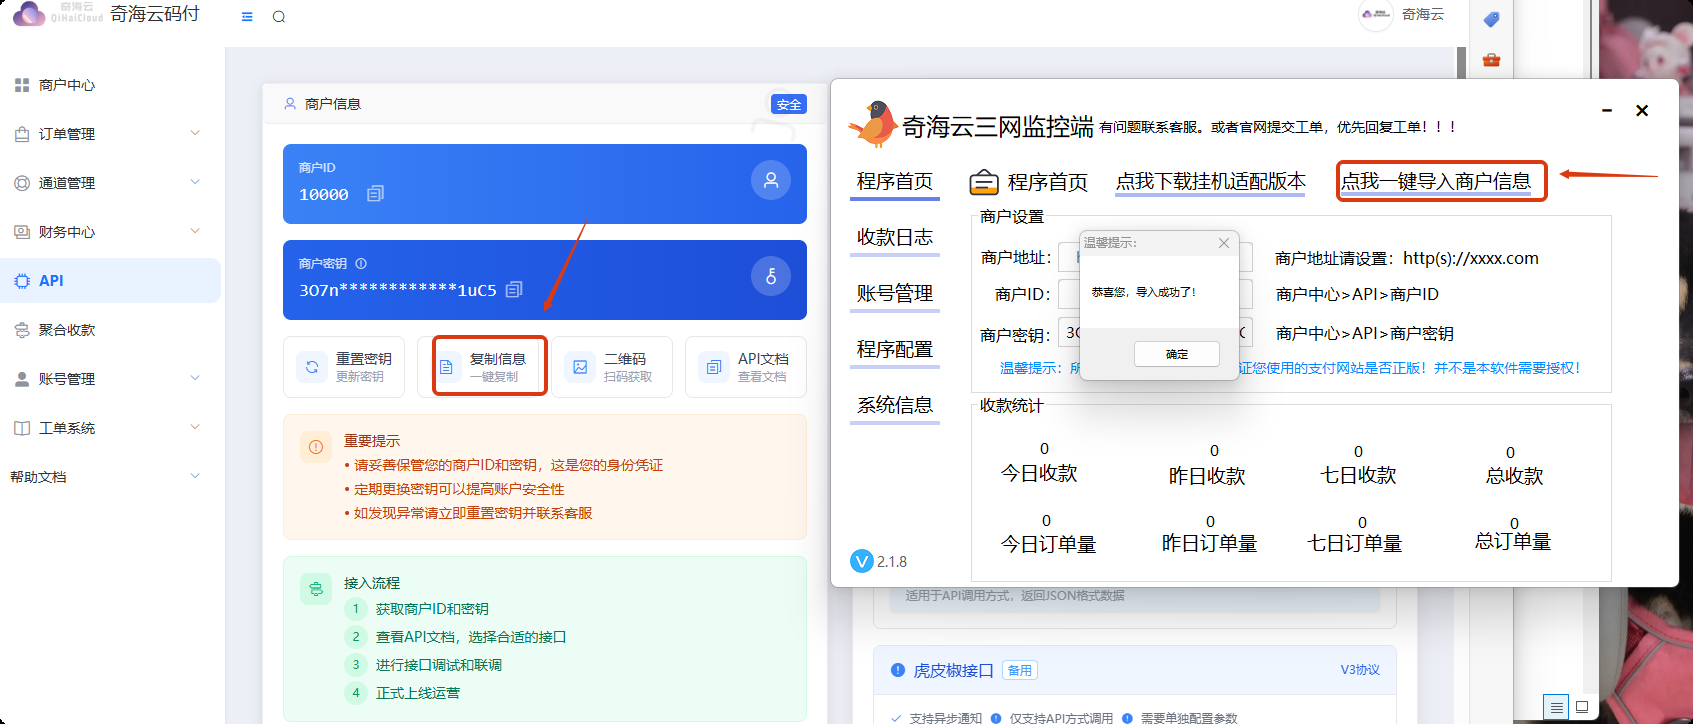Select the list view toggle at bottom right

point(1556,707)
